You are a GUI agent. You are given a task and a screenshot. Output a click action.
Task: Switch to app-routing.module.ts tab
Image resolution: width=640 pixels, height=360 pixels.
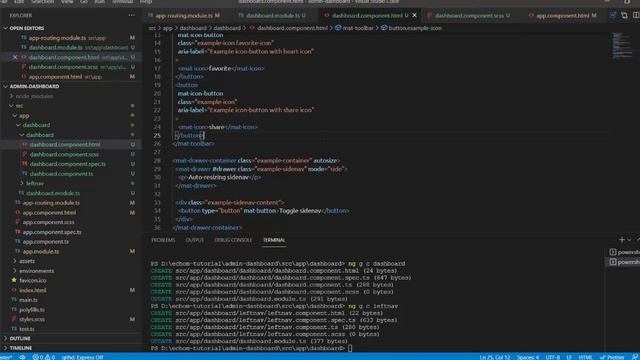pyautogui.click(x=184, y=16)
